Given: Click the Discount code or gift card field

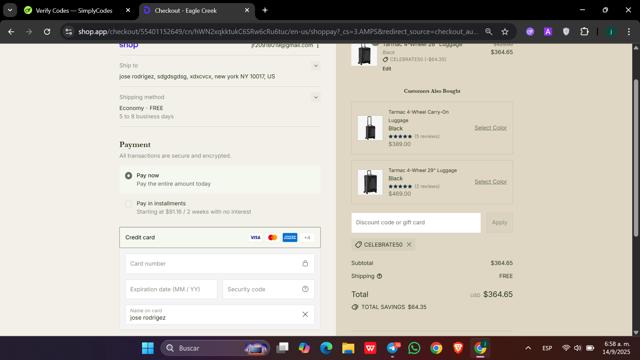Looking at the screenshot, I should coord(416,222).
